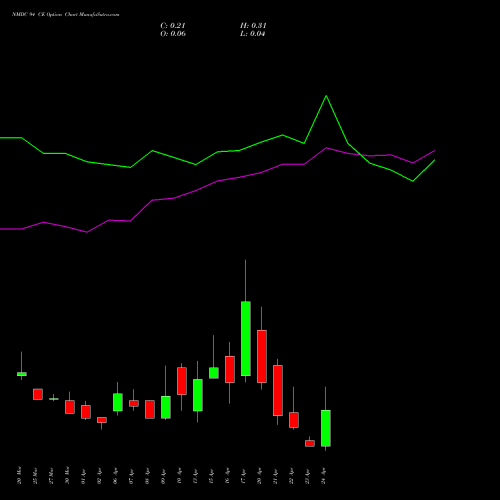Click the '17 Apr' date axis label

(243, 476)
